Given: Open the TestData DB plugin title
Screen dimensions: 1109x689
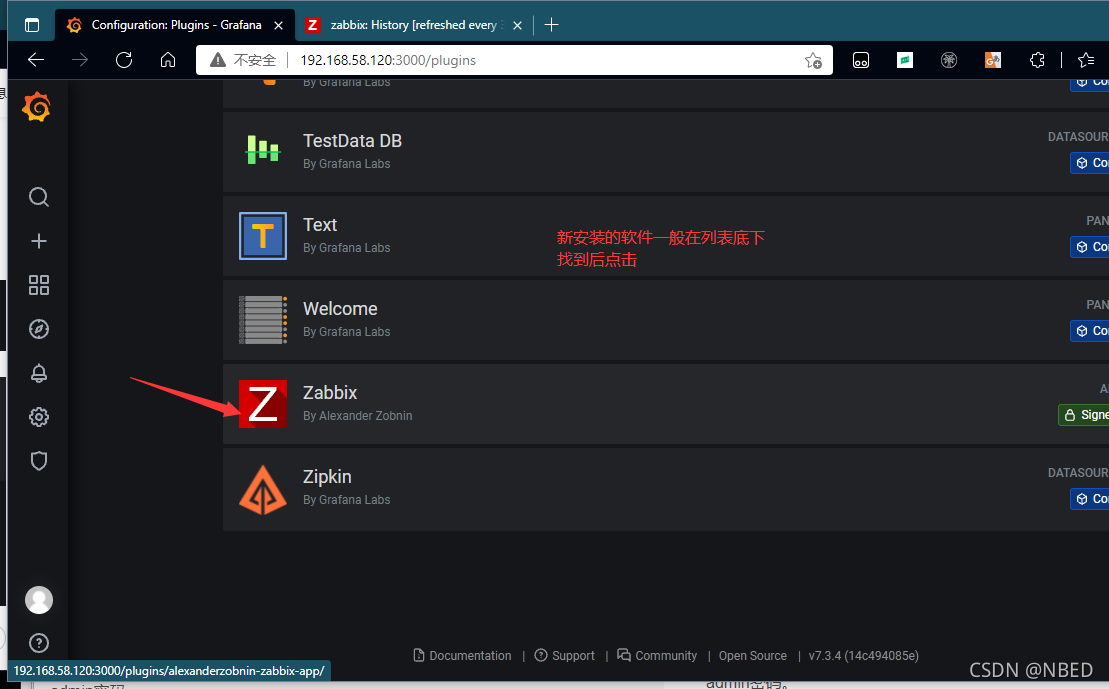Looking at the screenshot, I should coord(352,141).
